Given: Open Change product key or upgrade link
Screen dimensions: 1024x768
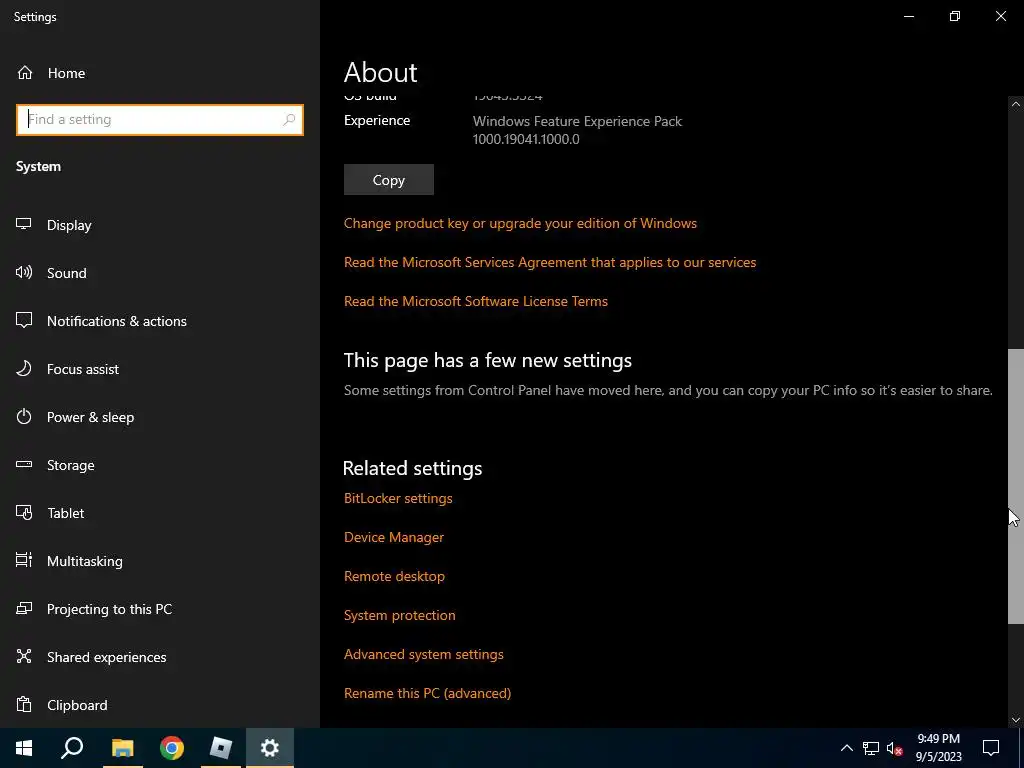Looking at the screenshot, I should (x=520, y=223).
